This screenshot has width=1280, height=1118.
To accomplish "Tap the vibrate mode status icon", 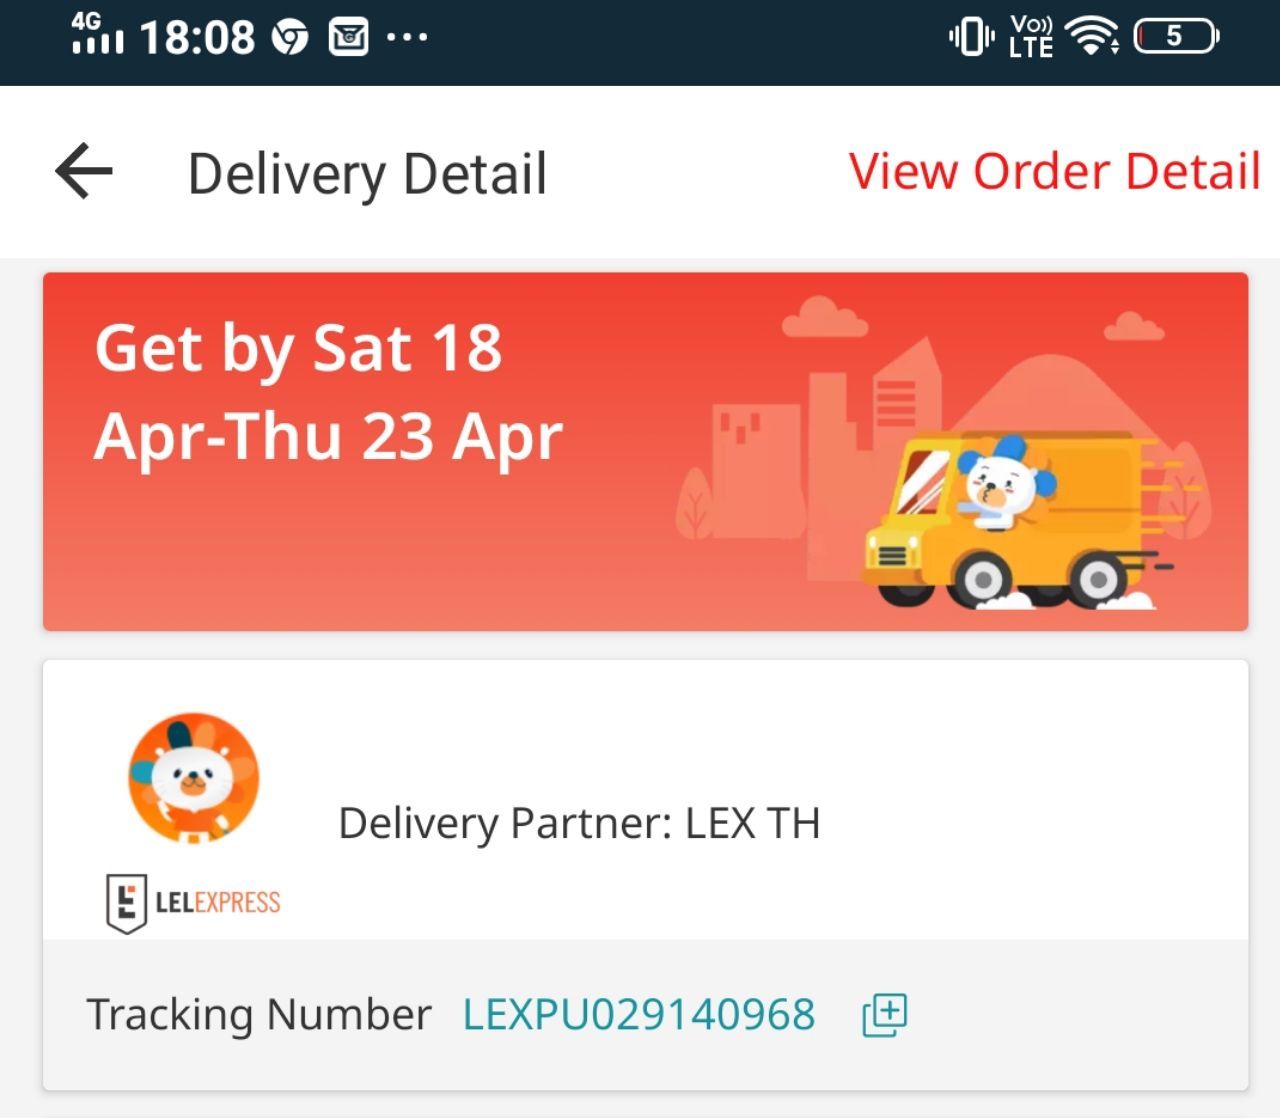I will [x=971, y=37].
